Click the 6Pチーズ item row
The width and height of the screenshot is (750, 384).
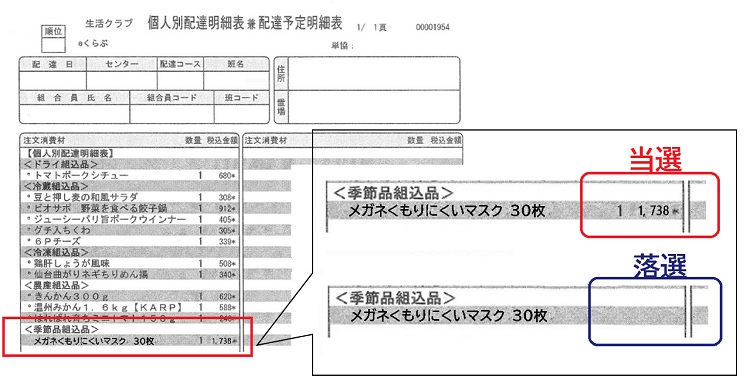click(130, 241)
